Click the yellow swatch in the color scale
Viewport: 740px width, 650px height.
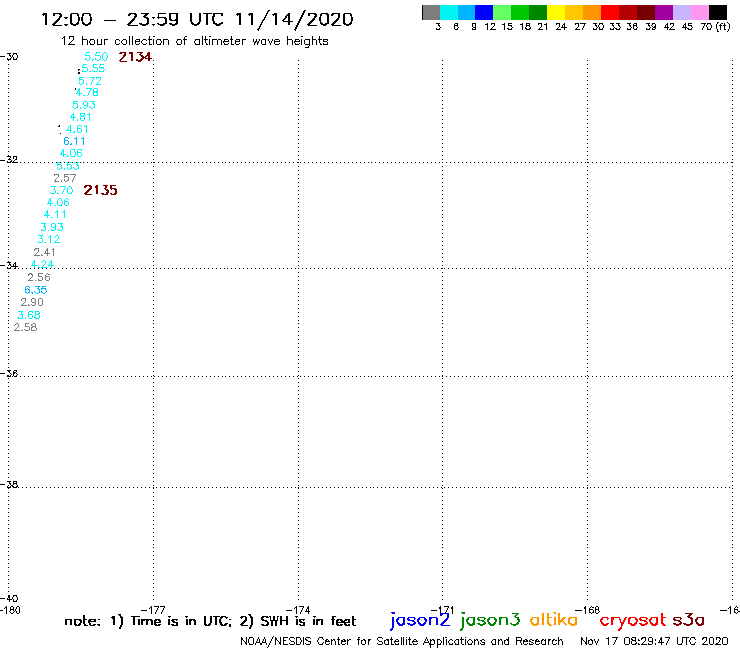tap(556, 12)
